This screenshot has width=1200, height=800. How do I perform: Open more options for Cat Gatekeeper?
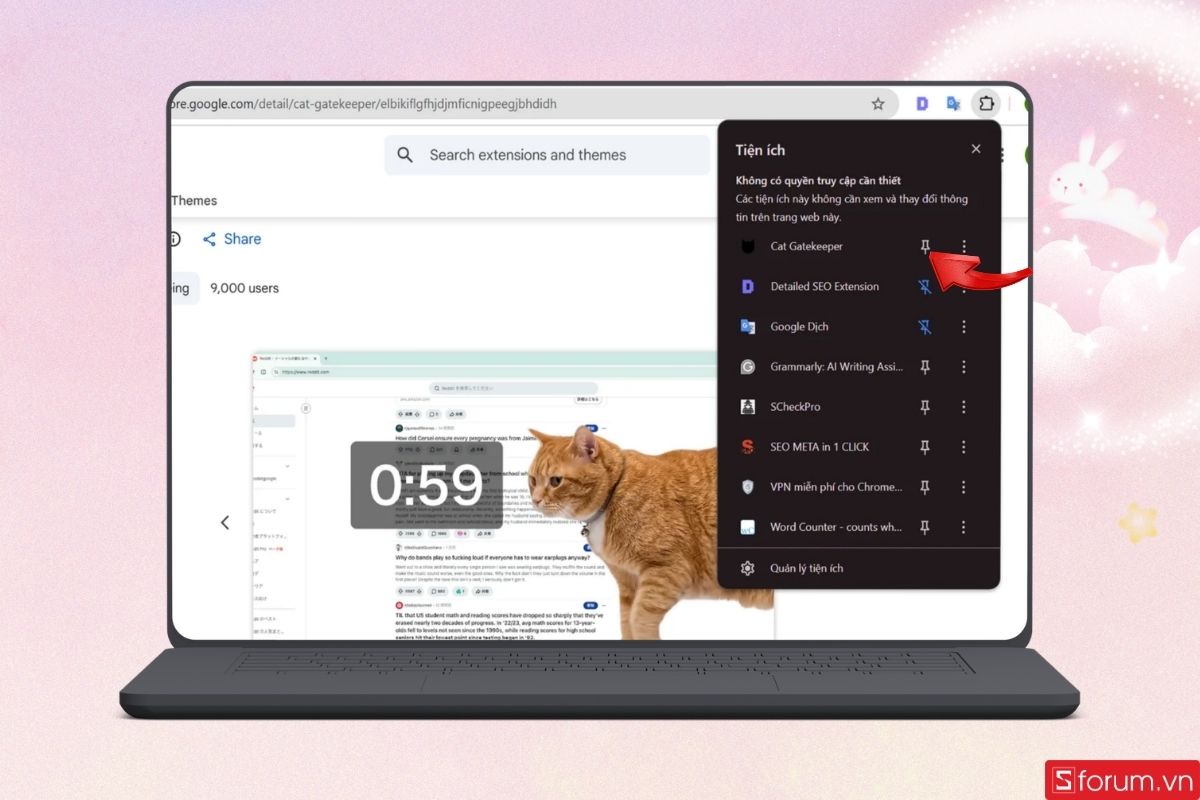pos(964,246)
